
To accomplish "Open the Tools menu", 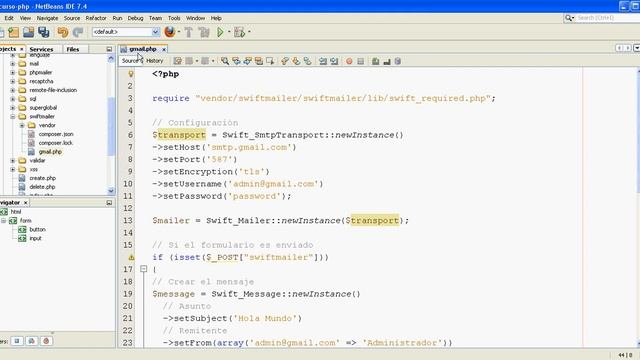I will point(174,18).
